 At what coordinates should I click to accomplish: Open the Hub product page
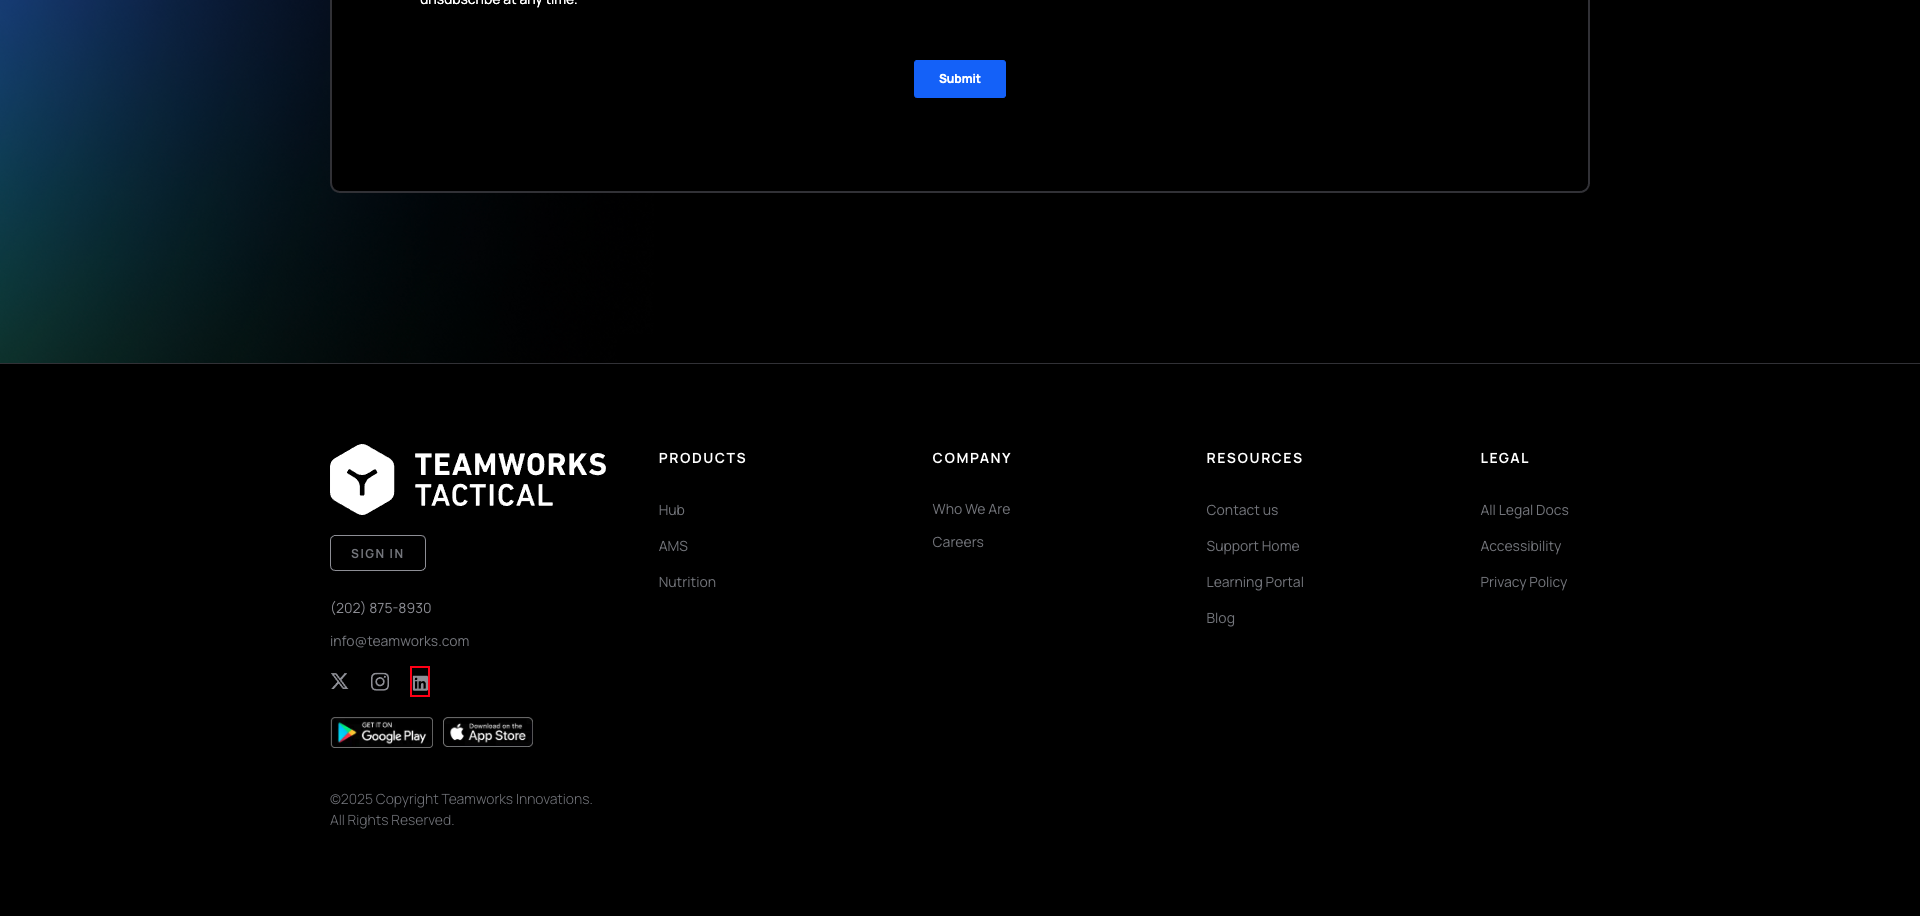point(671,509)
